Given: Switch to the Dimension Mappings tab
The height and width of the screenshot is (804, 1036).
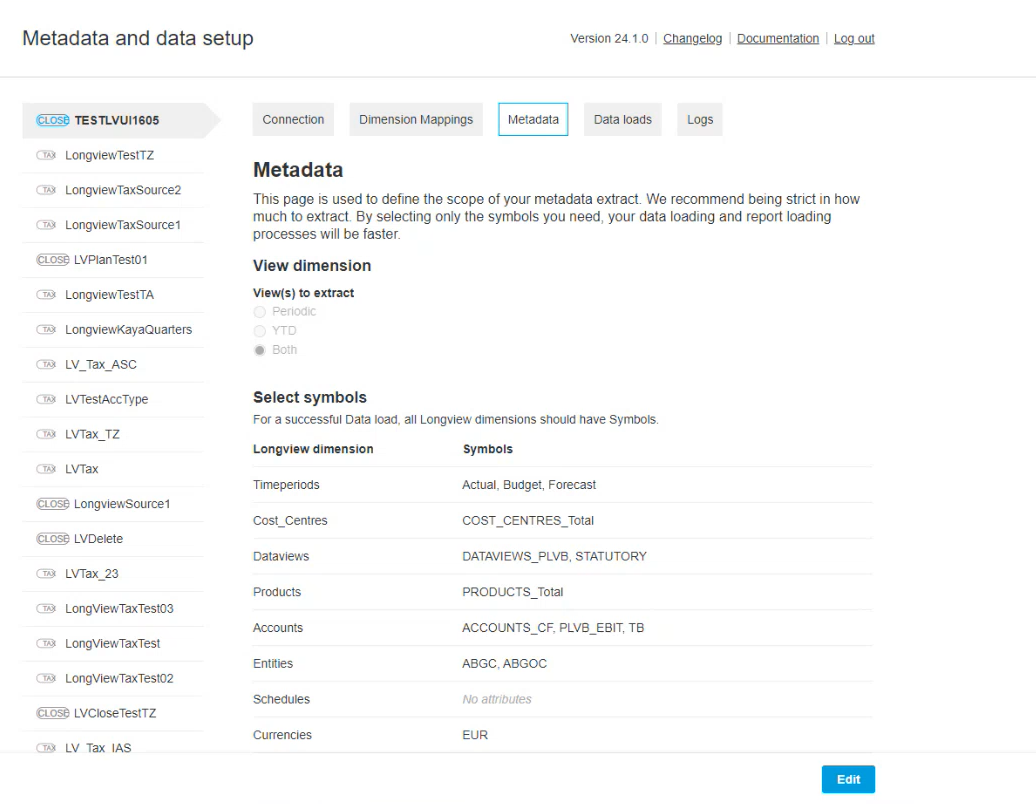Looking at the screenshot, I should [416, 119].
